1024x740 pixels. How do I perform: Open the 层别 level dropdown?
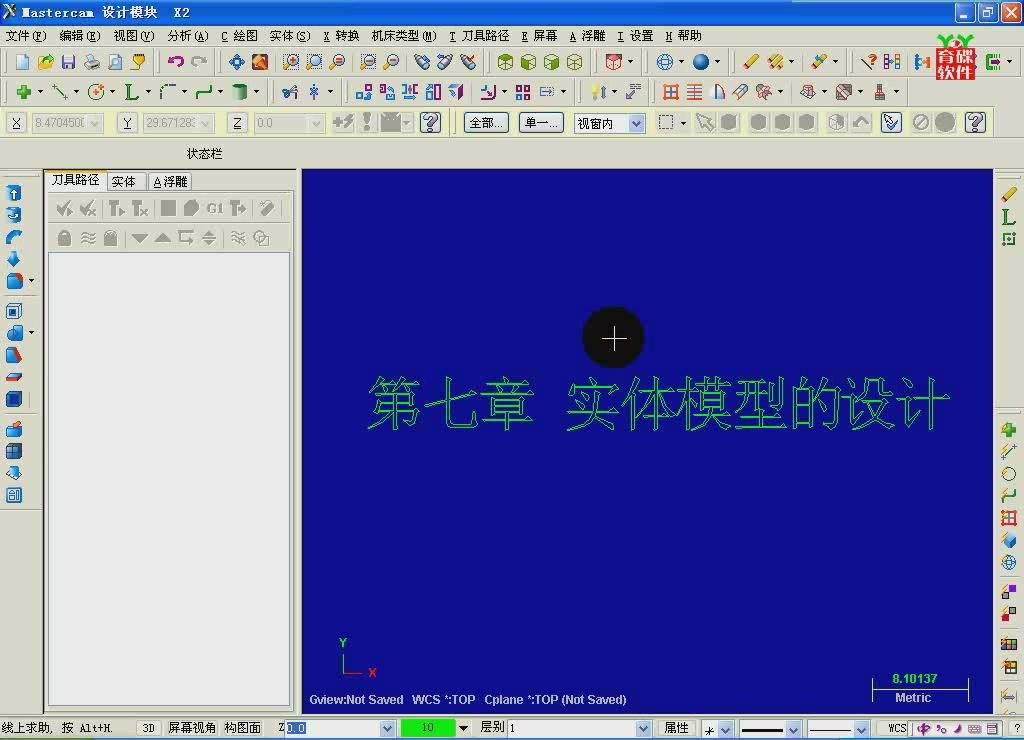(x=643, y=728)
